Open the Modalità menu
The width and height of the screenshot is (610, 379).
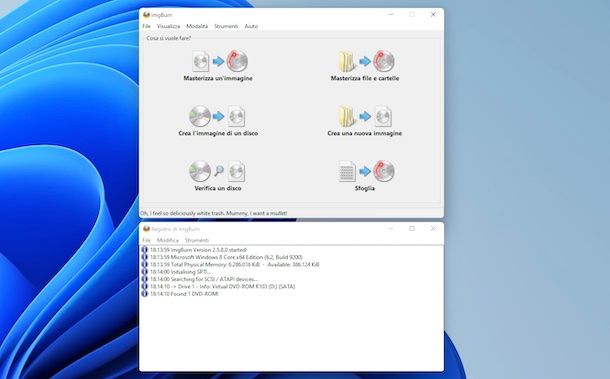coord(197,26)
